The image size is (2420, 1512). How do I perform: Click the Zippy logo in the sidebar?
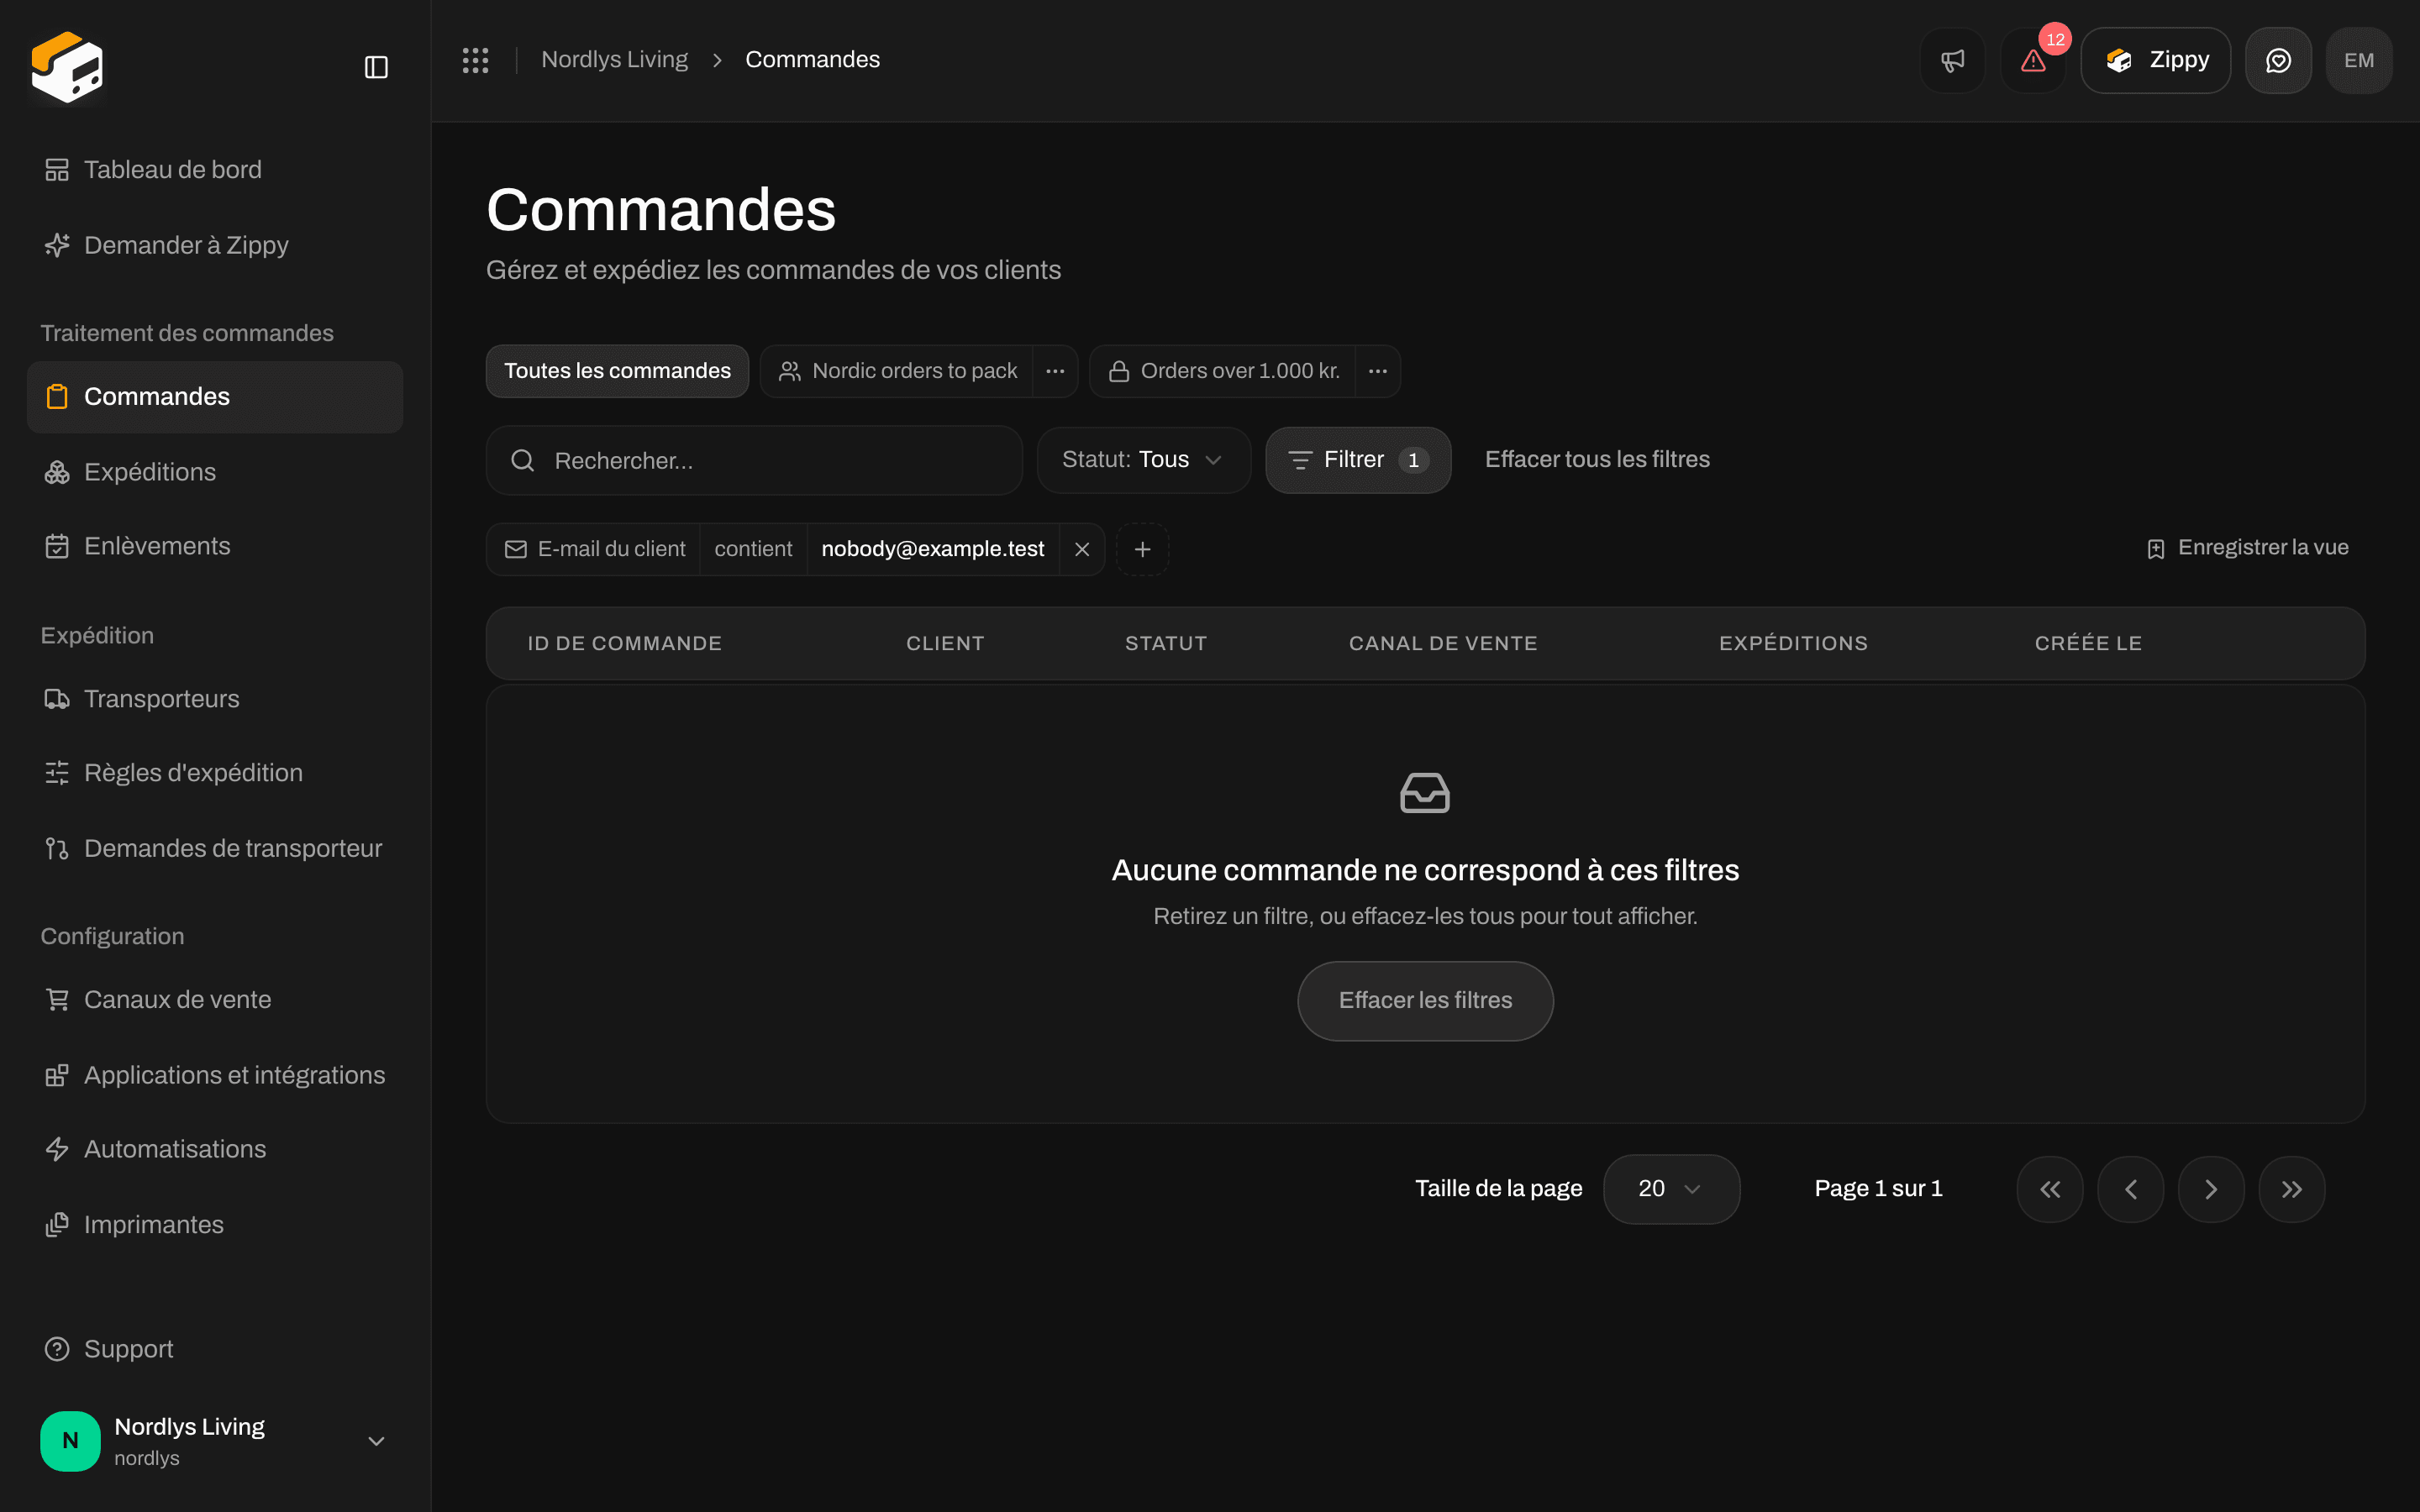point(66,67)
